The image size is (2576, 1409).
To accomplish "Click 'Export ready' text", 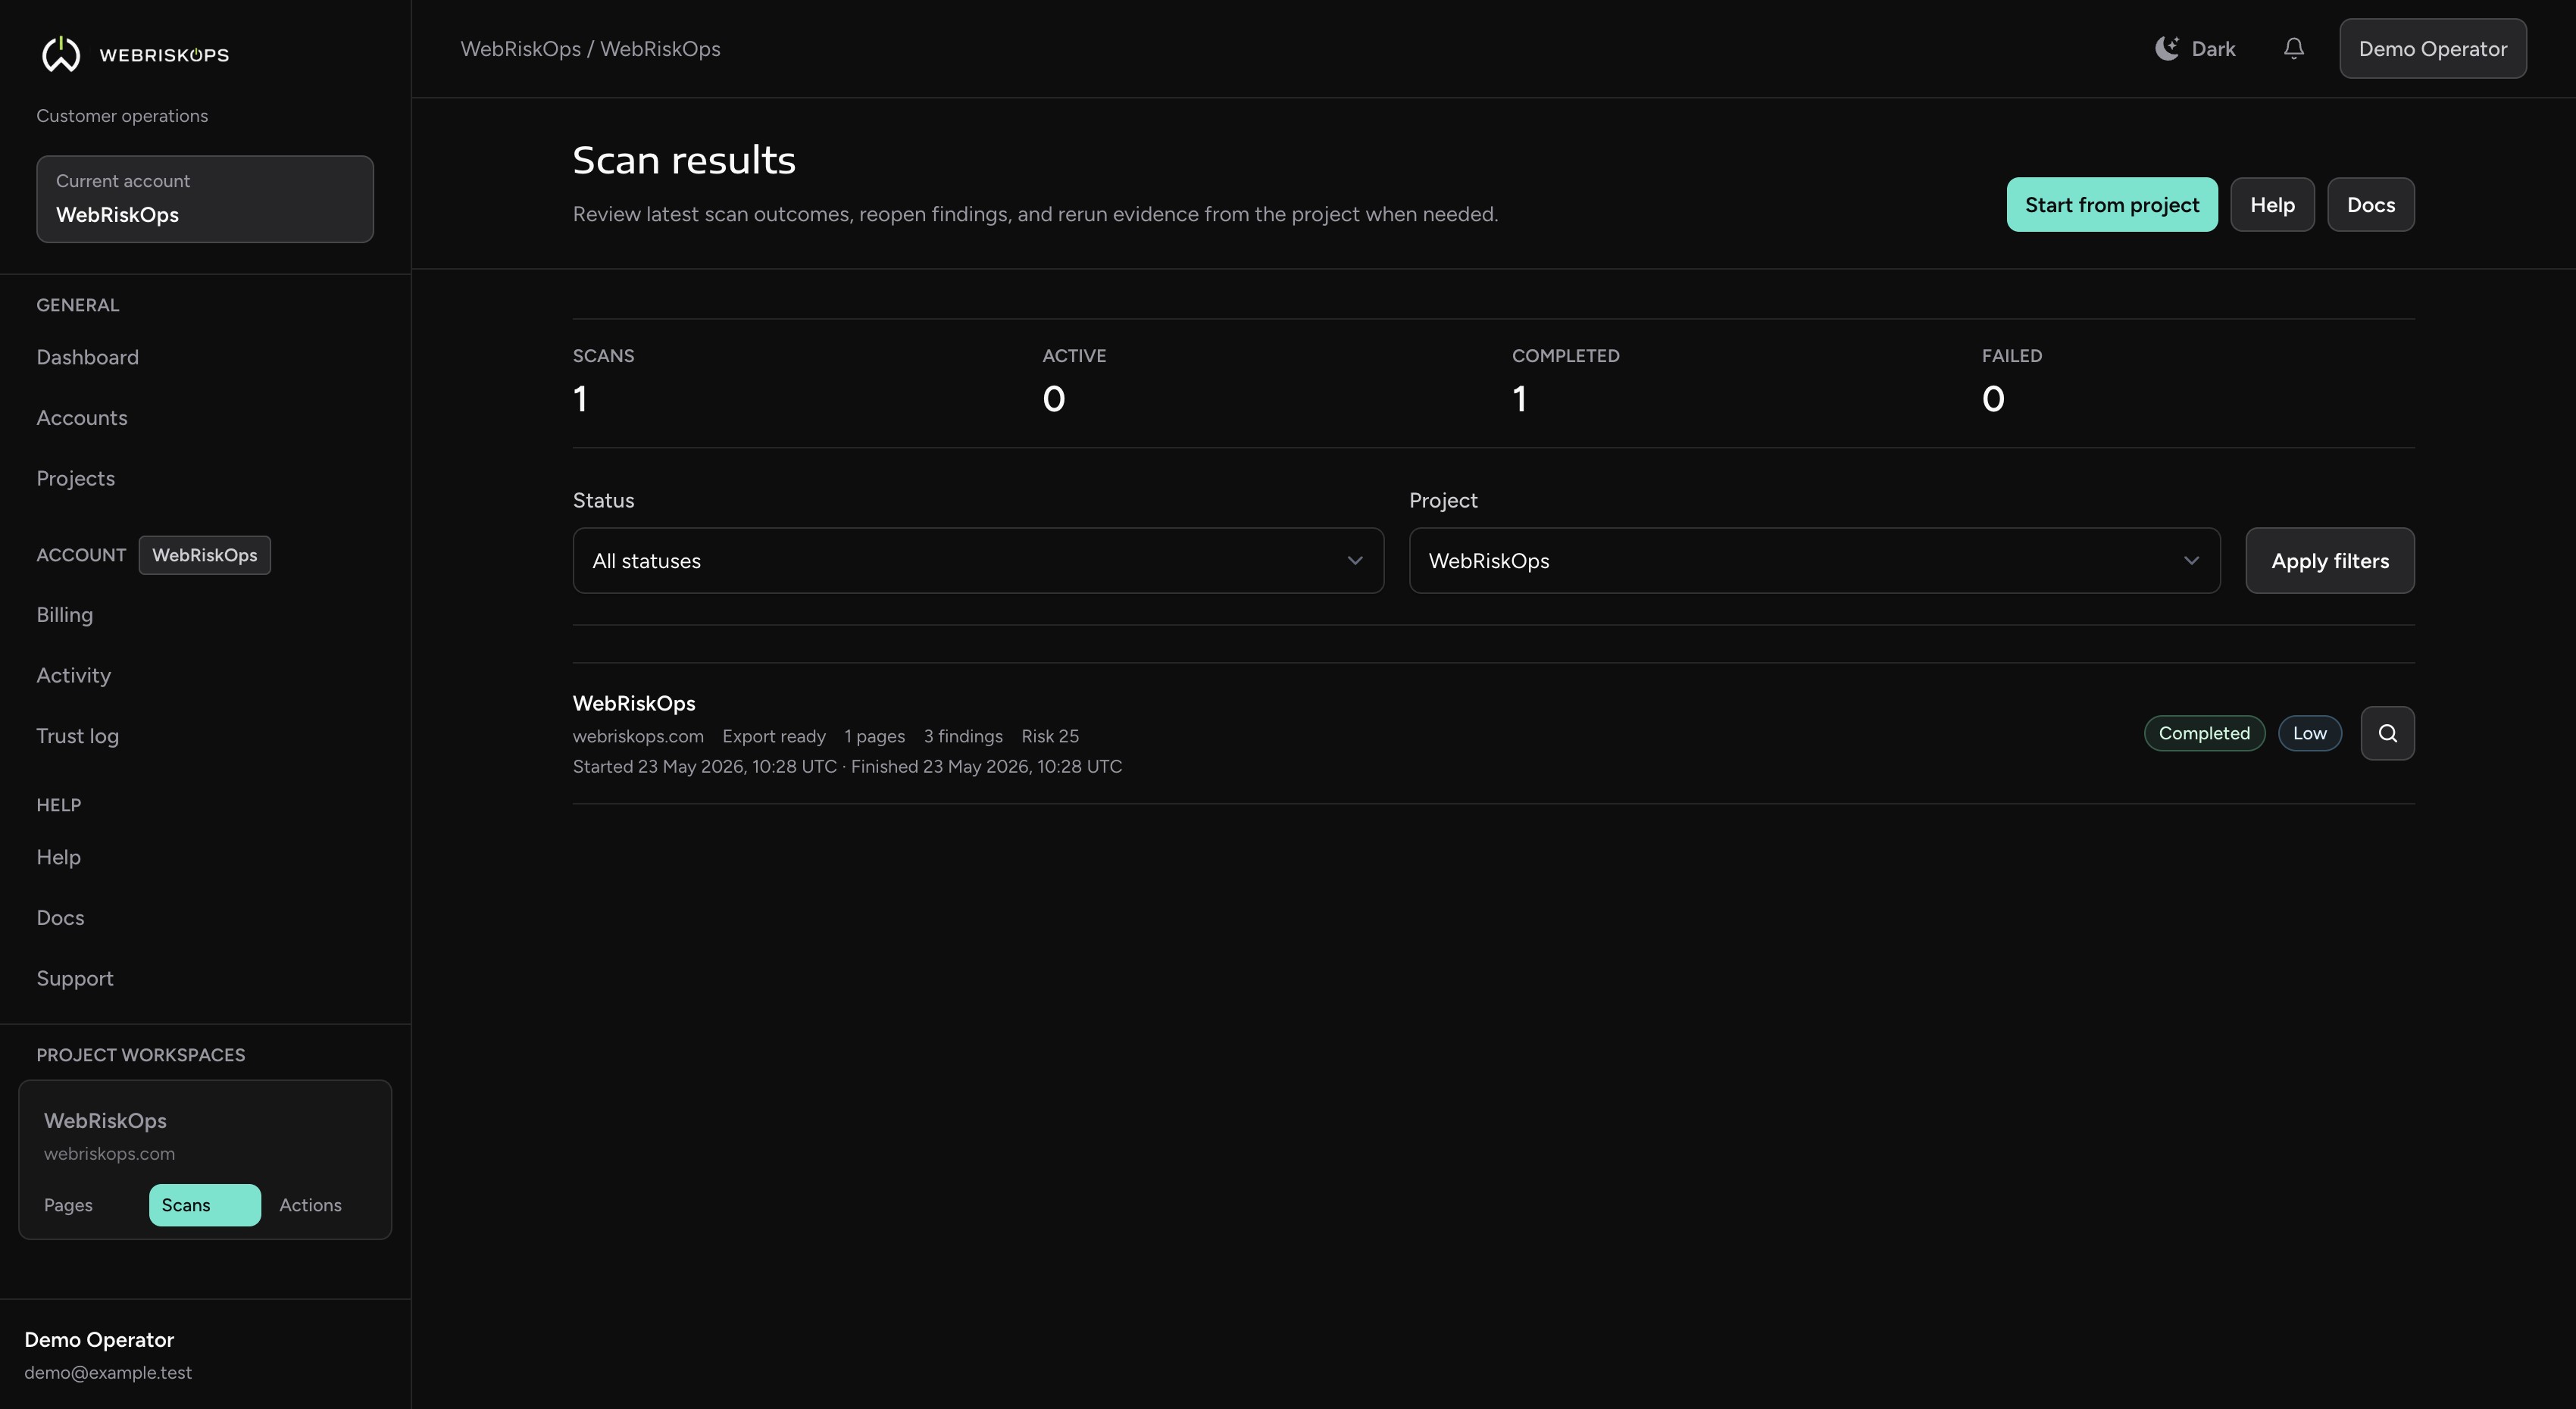I will pyautogui.click(x=774, y=736).
